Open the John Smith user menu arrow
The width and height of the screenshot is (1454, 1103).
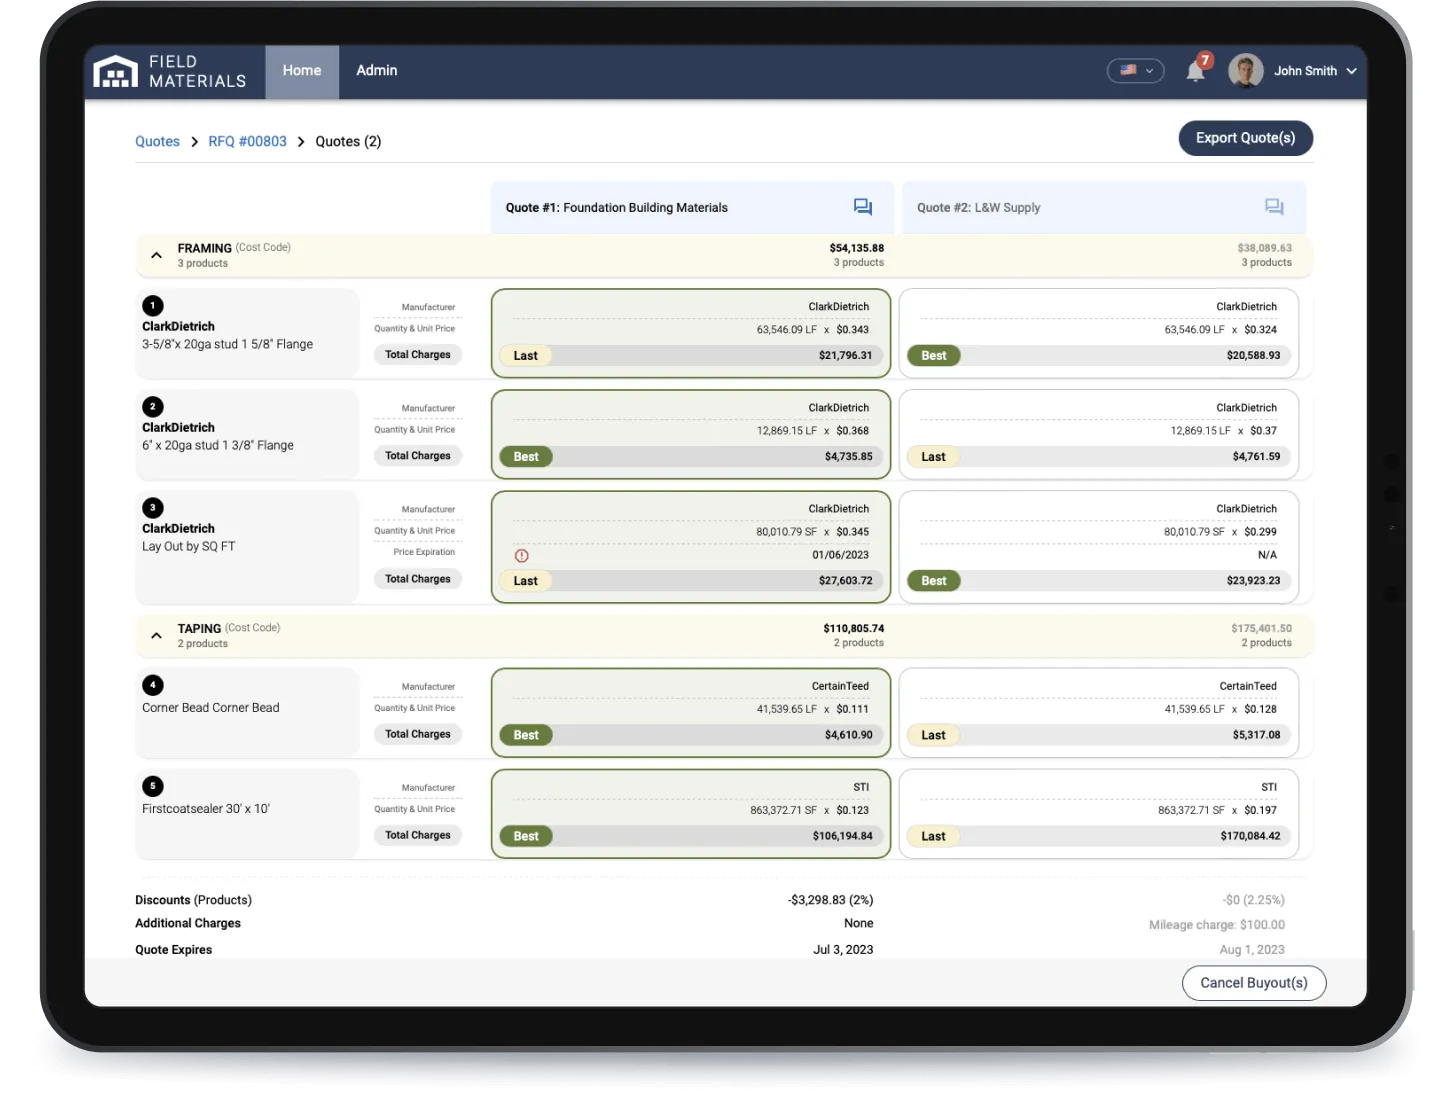click(1352, 71)
